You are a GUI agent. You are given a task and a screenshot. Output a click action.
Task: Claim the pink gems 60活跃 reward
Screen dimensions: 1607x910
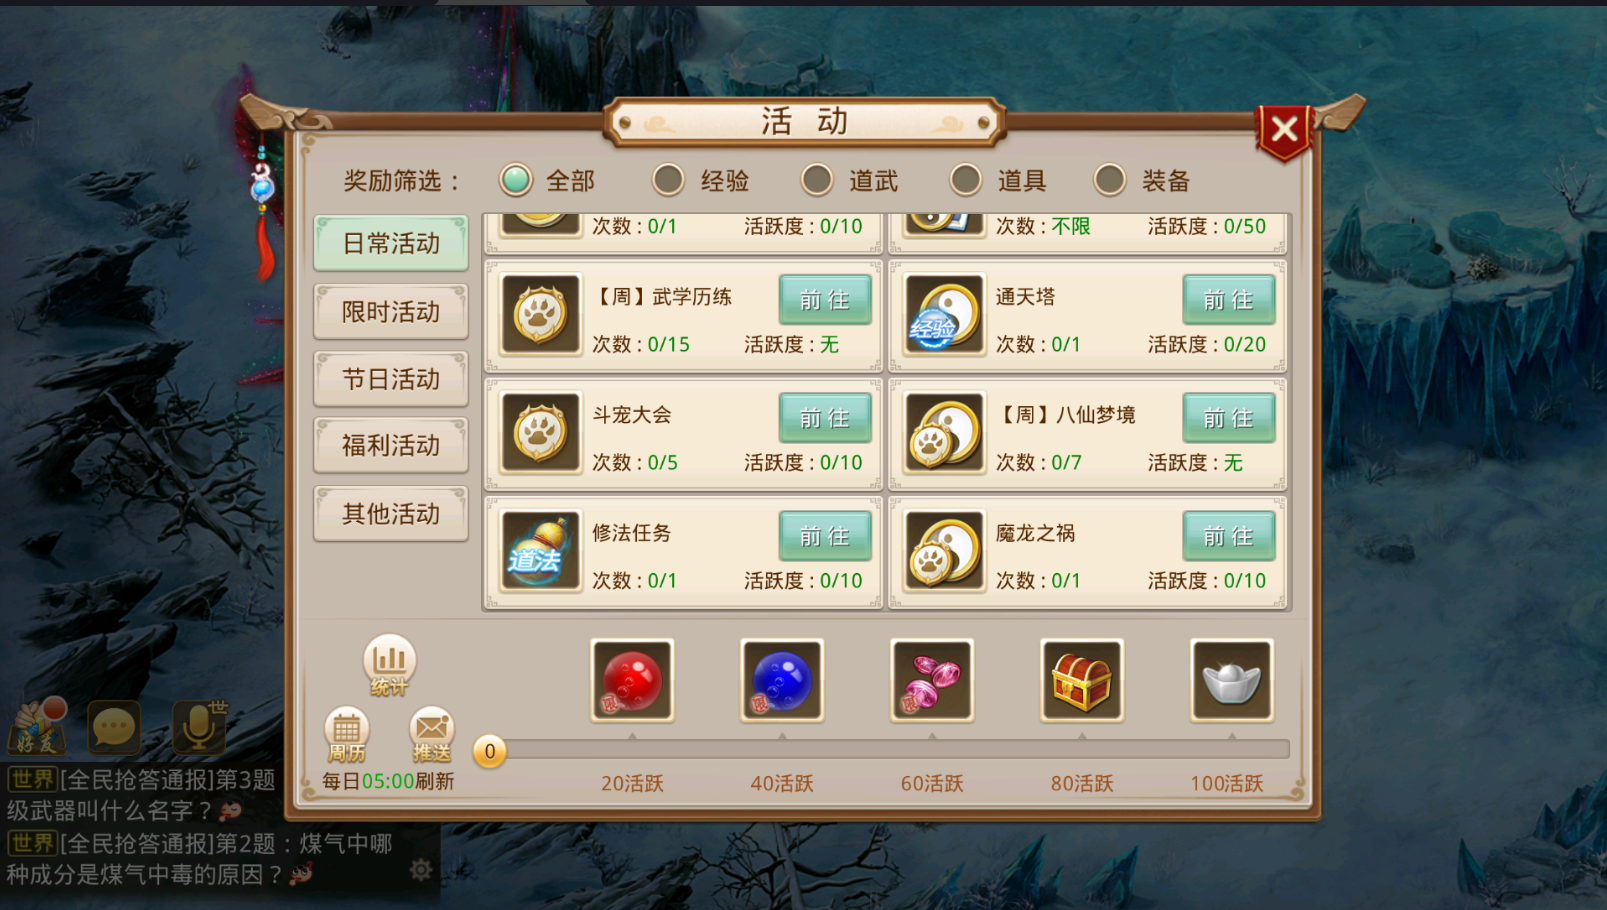click(932, 680)
